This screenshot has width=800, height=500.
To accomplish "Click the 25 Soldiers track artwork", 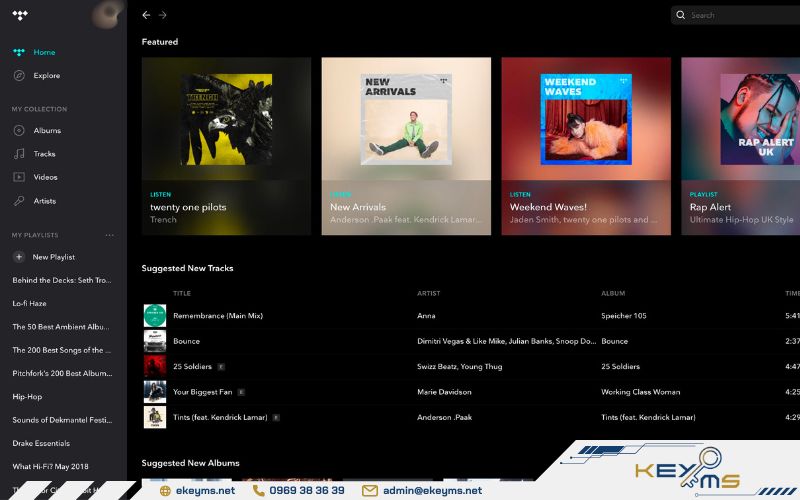I will [x=155, y=366].
